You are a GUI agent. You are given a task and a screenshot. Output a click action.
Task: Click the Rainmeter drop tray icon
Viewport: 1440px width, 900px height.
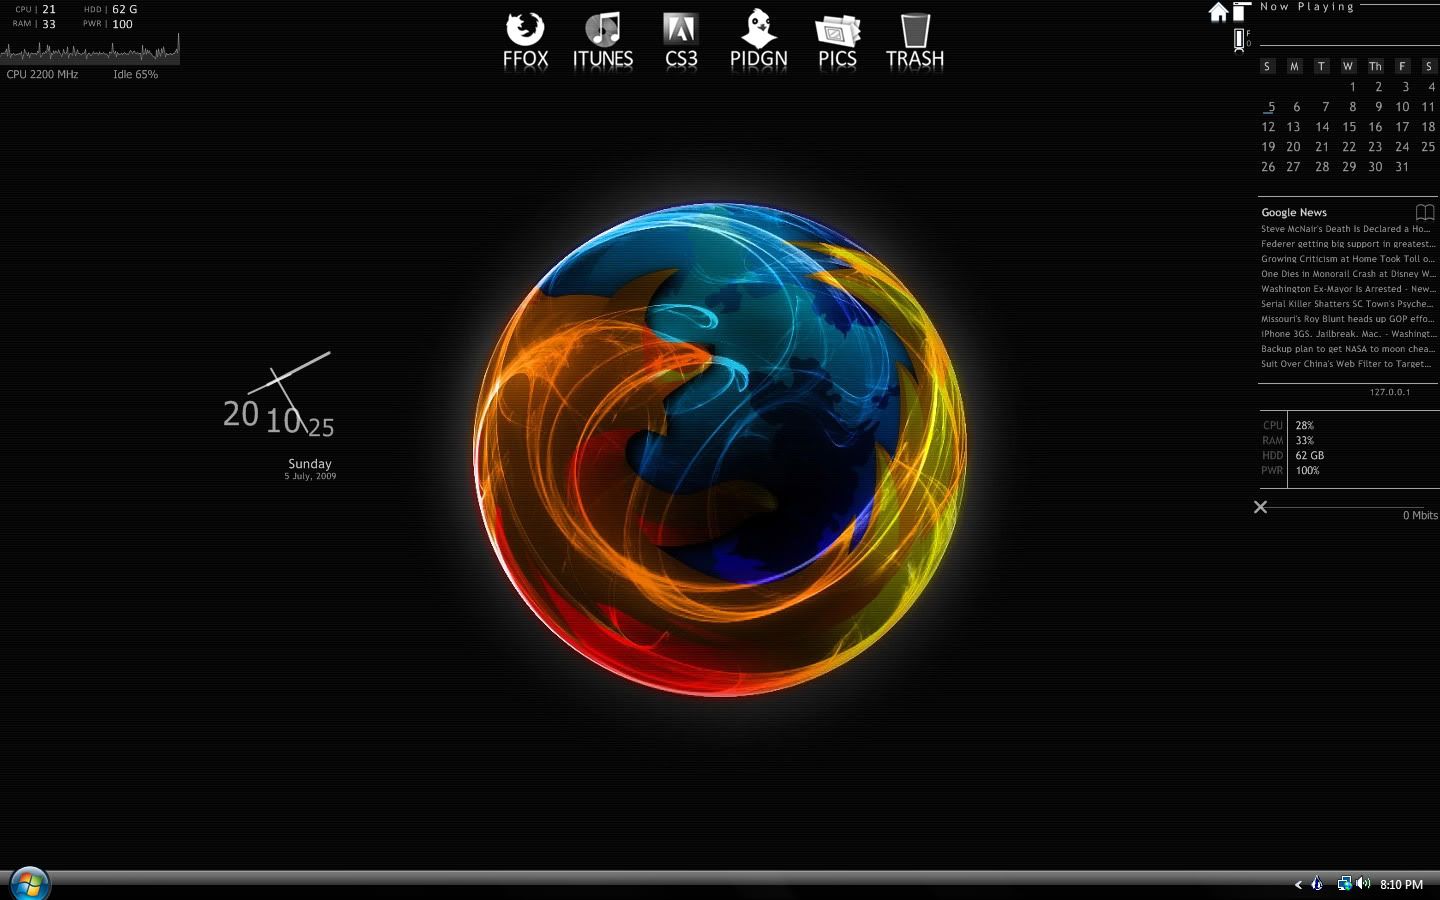pos(1317,883)
